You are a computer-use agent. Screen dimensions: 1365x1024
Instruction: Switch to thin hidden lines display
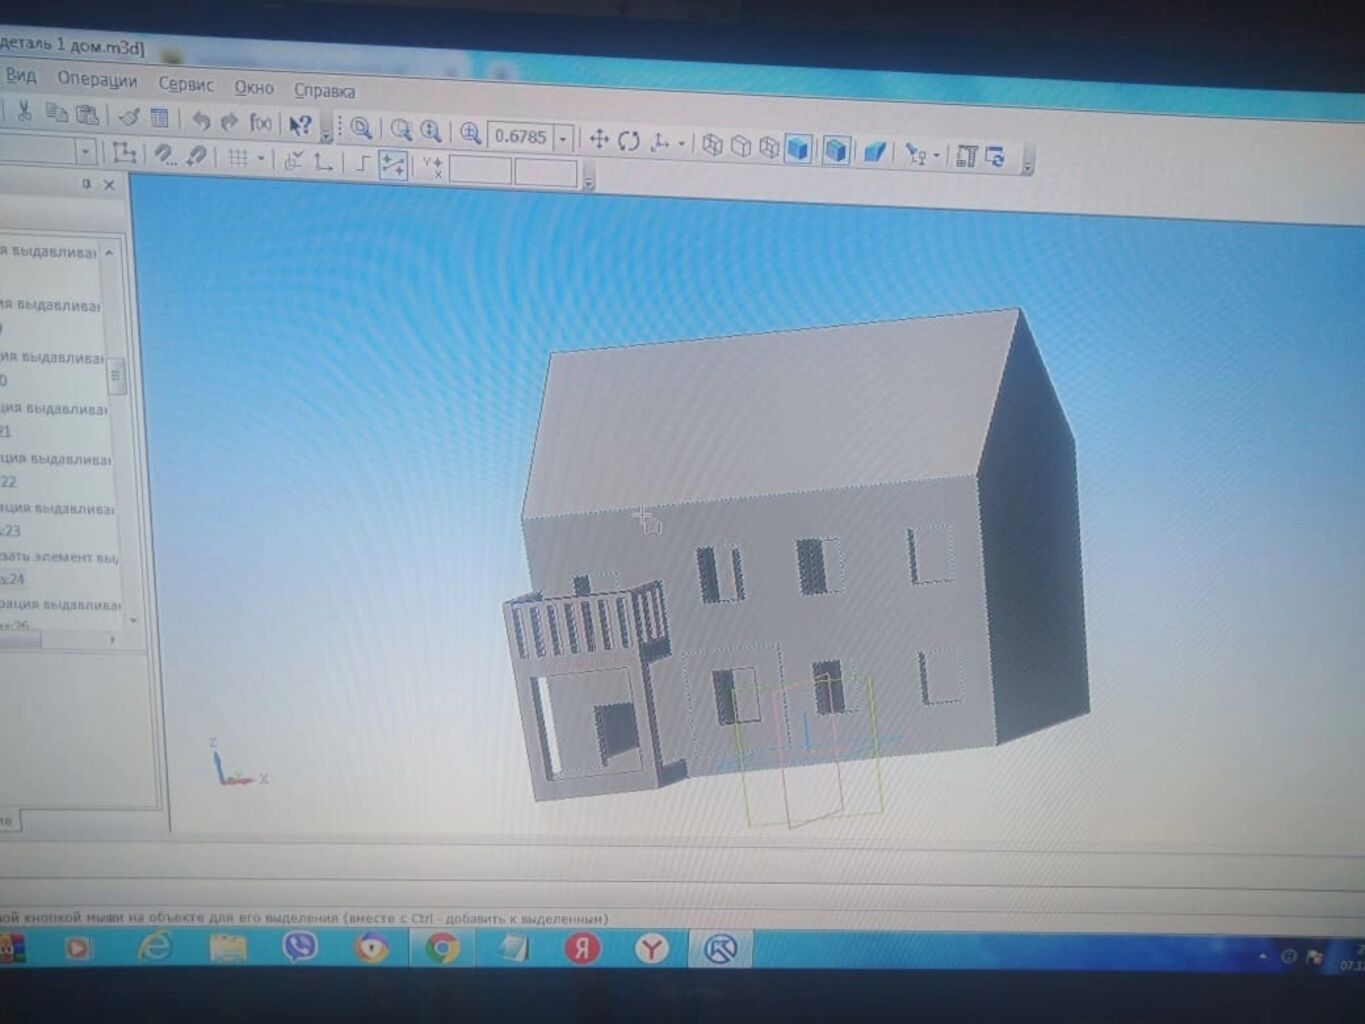pos(769,147)
